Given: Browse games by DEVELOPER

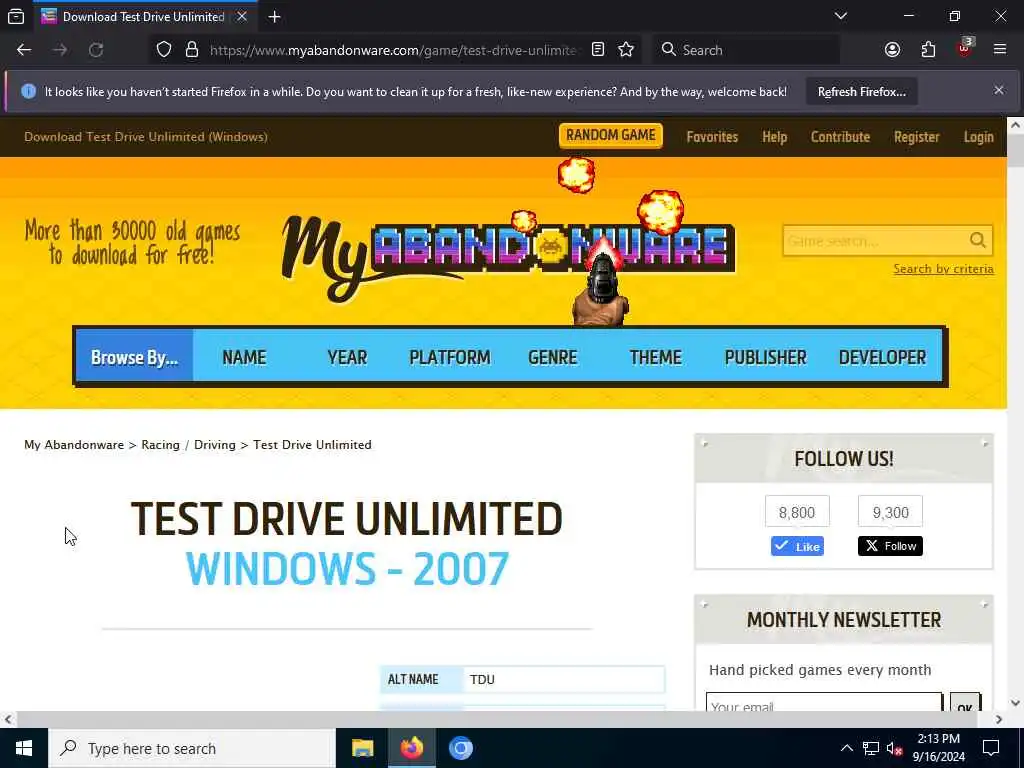Looking at the screenshot, I should 882,357.
